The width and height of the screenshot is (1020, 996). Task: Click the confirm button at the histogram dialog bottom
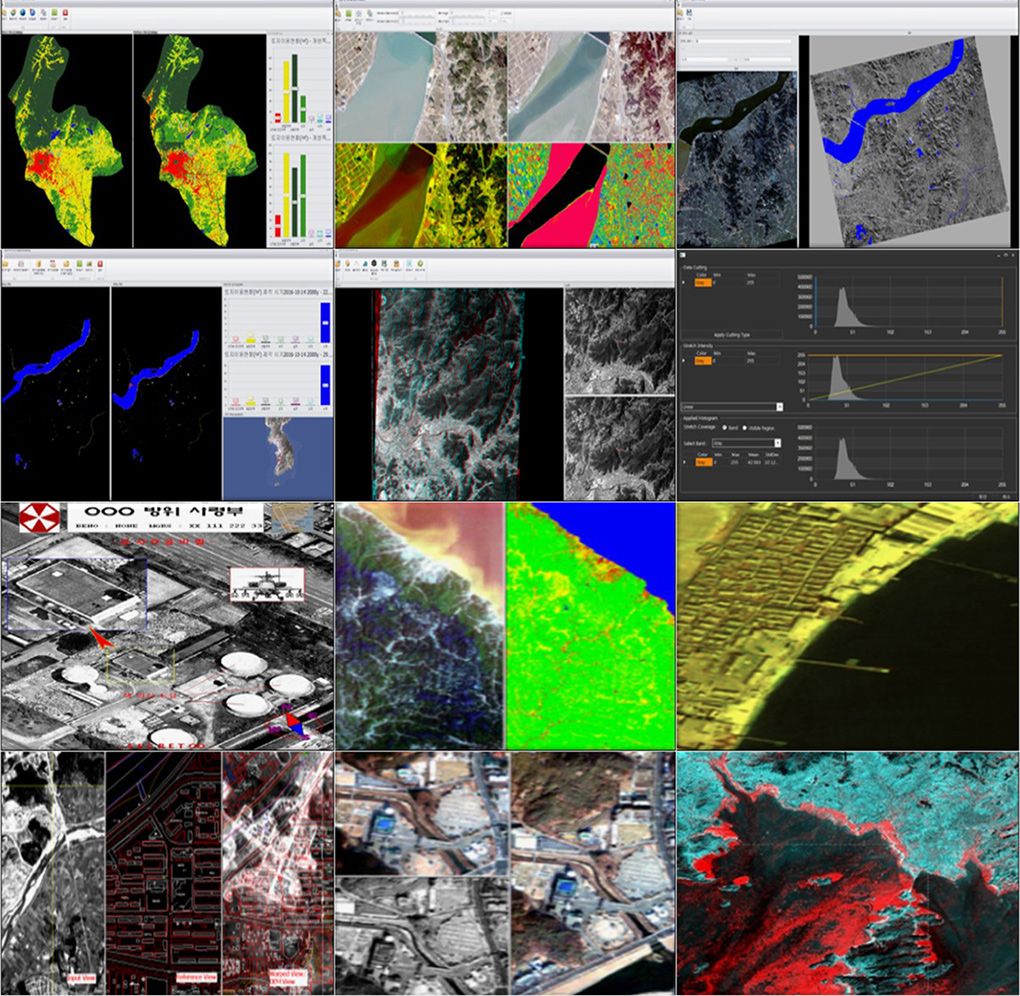tap(981, 494)
